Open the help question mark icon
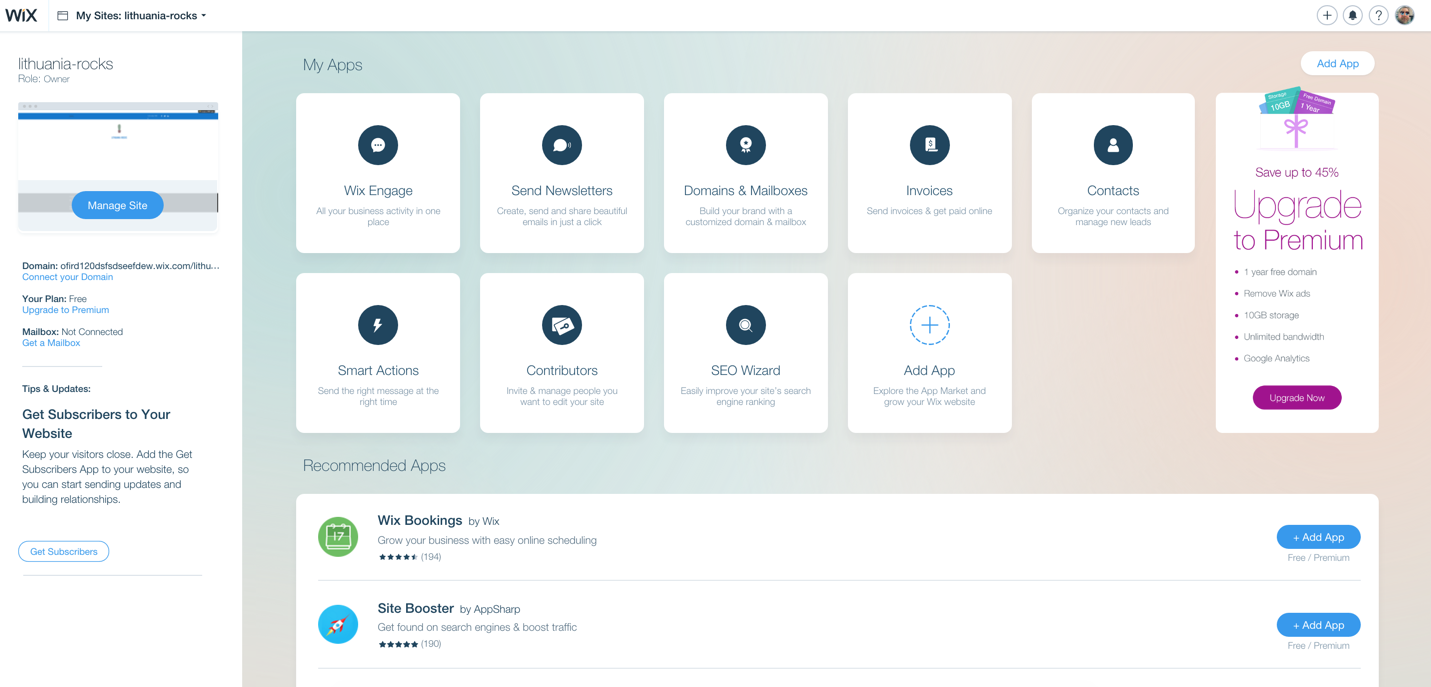This screenshot has width=1431, height=687. tap(1379, 15)
